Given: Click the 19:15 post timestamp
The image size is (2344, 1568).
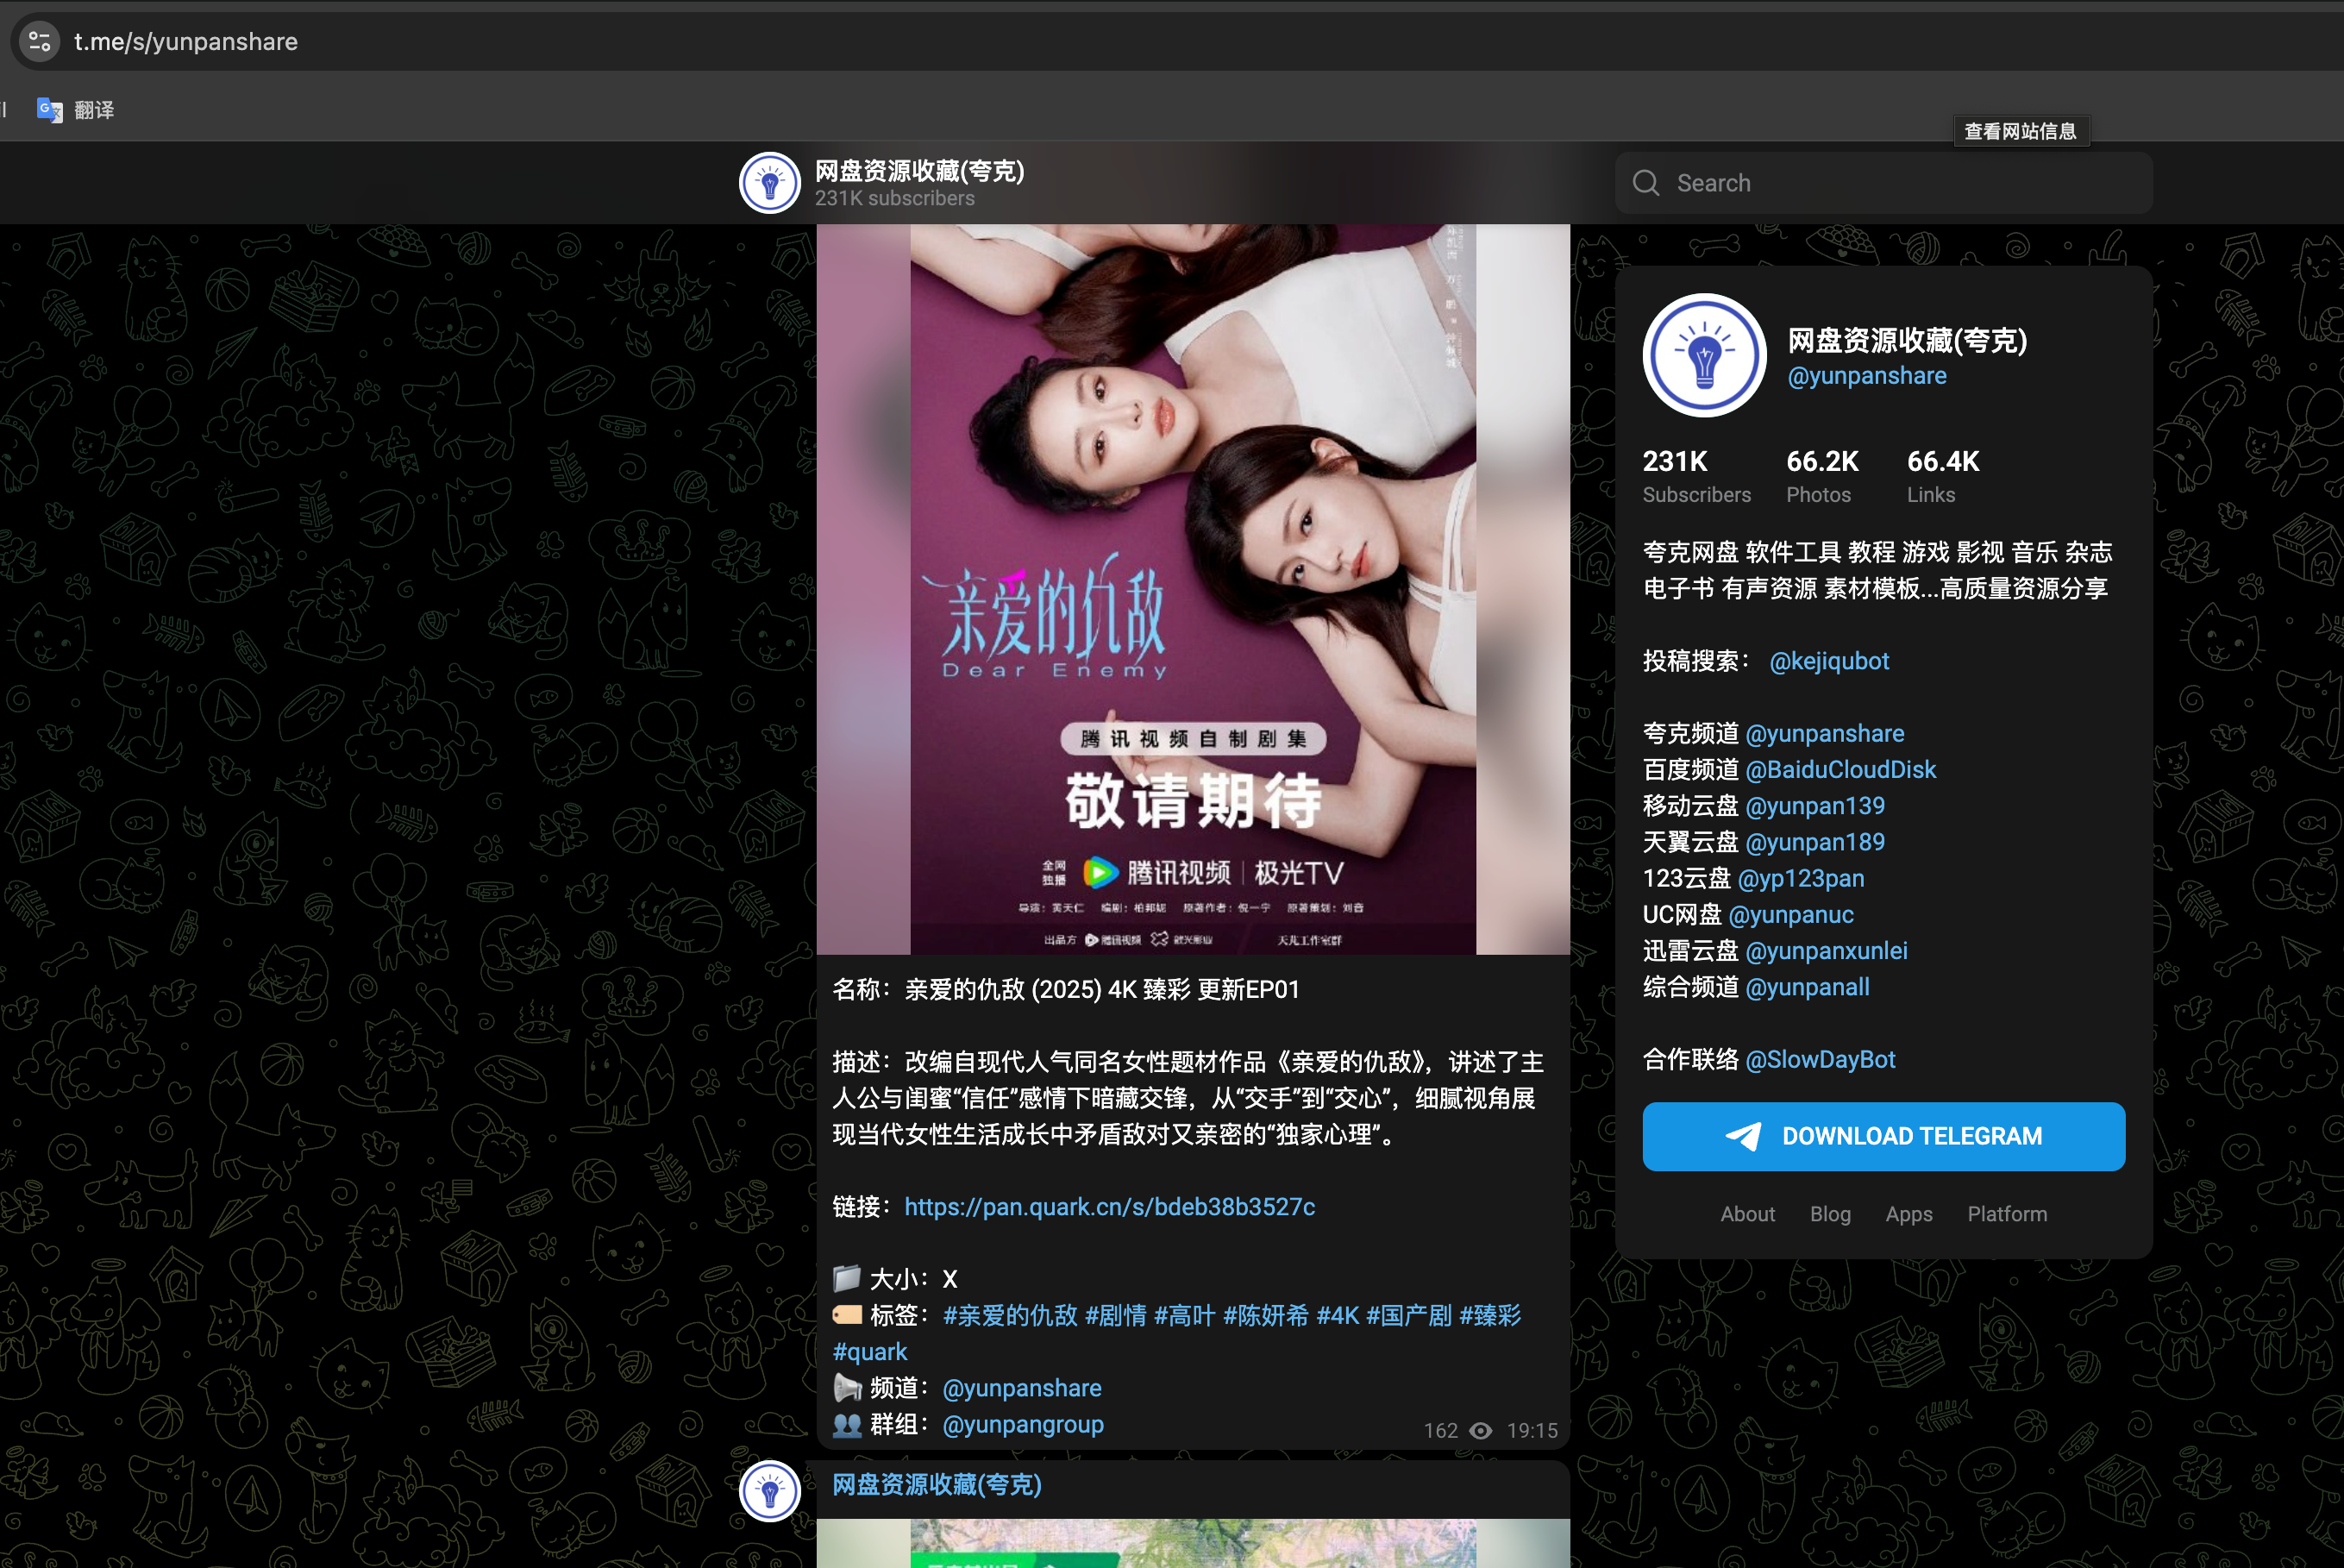Looking at the screenshot, I should click(x=1531, y=1431).
